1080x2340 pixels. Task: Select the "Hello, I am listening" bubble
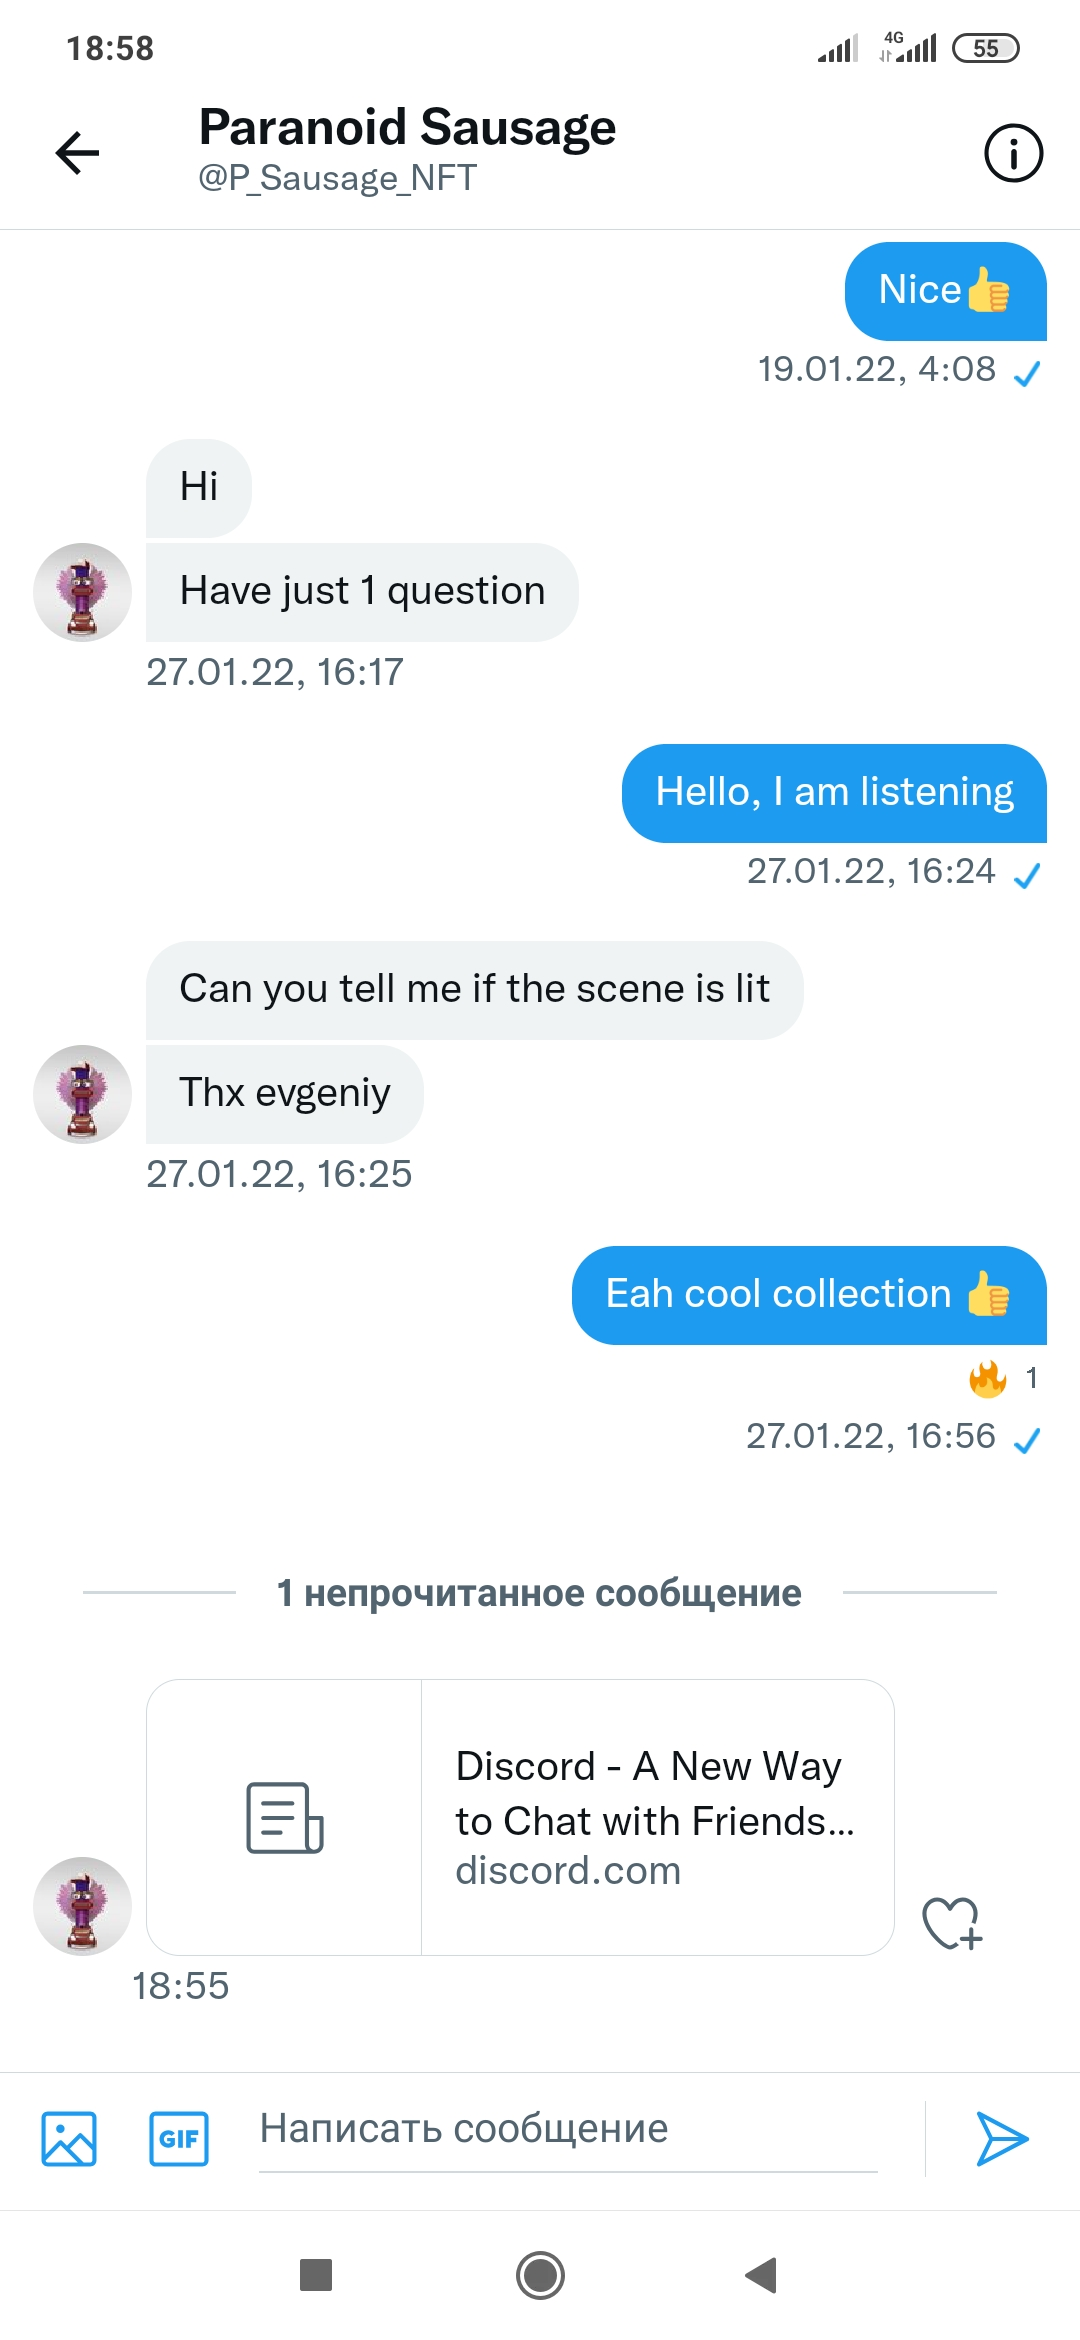click(834, 793)
